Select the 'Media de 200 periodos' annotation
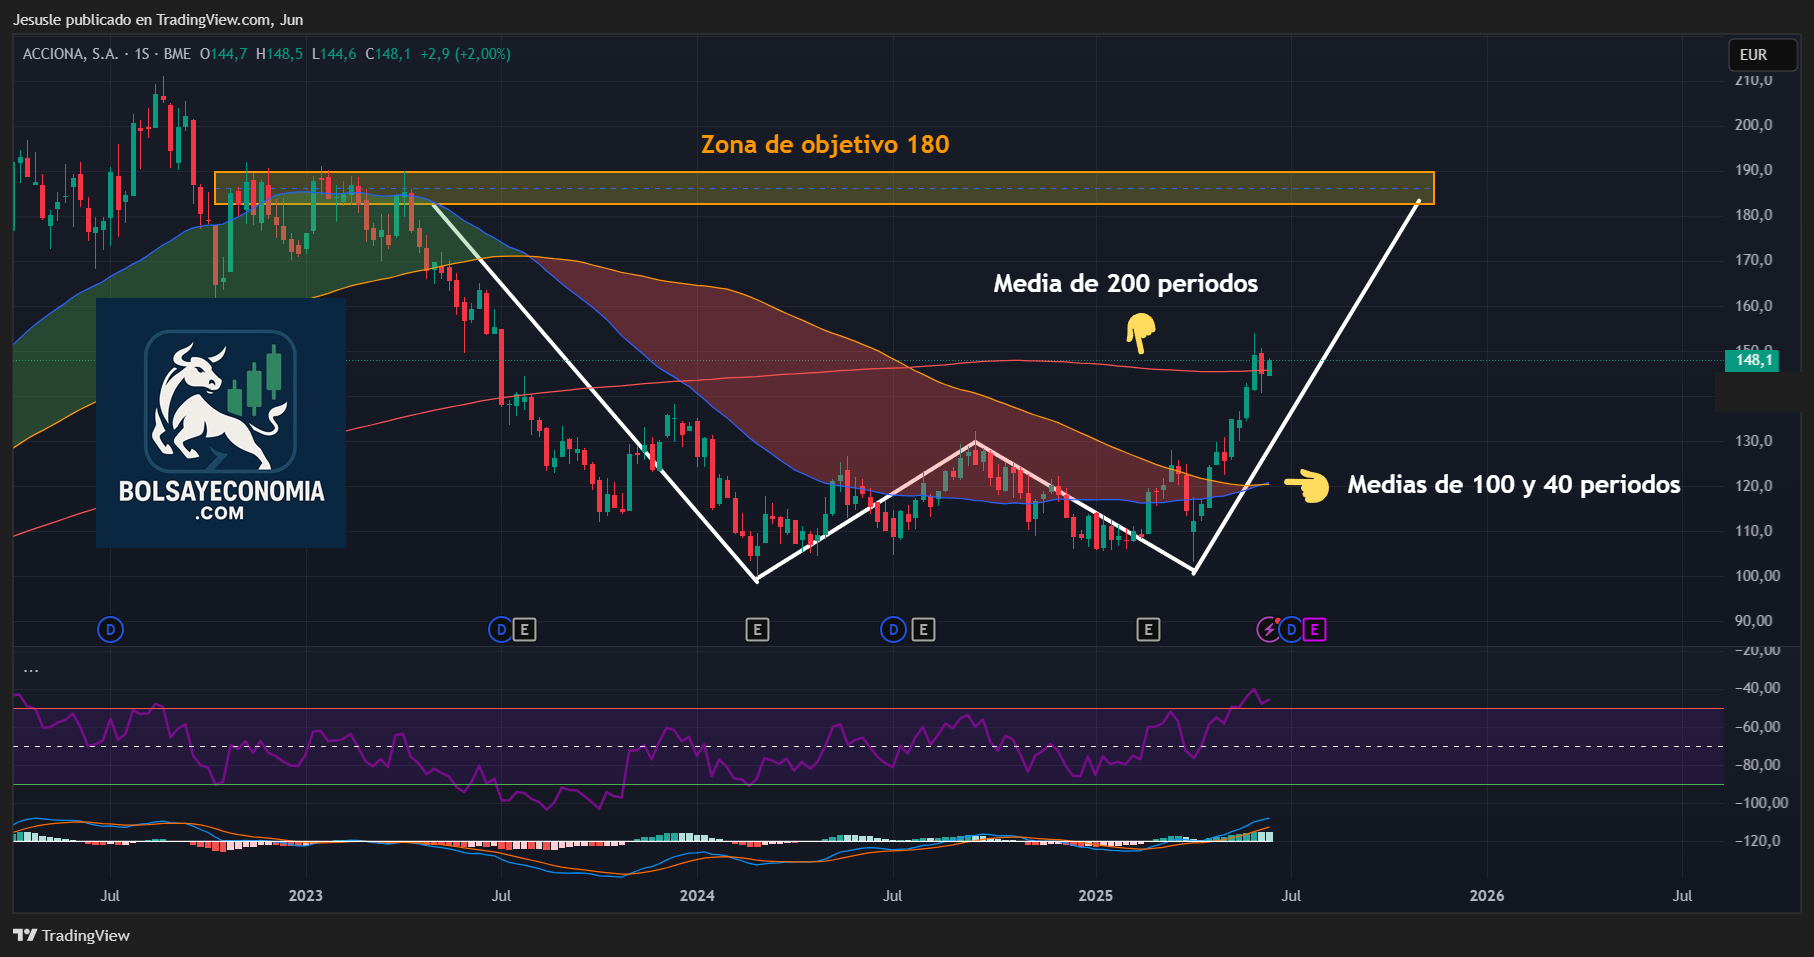The width and height of the screenshot is (1814, 957). [1126, 284]
